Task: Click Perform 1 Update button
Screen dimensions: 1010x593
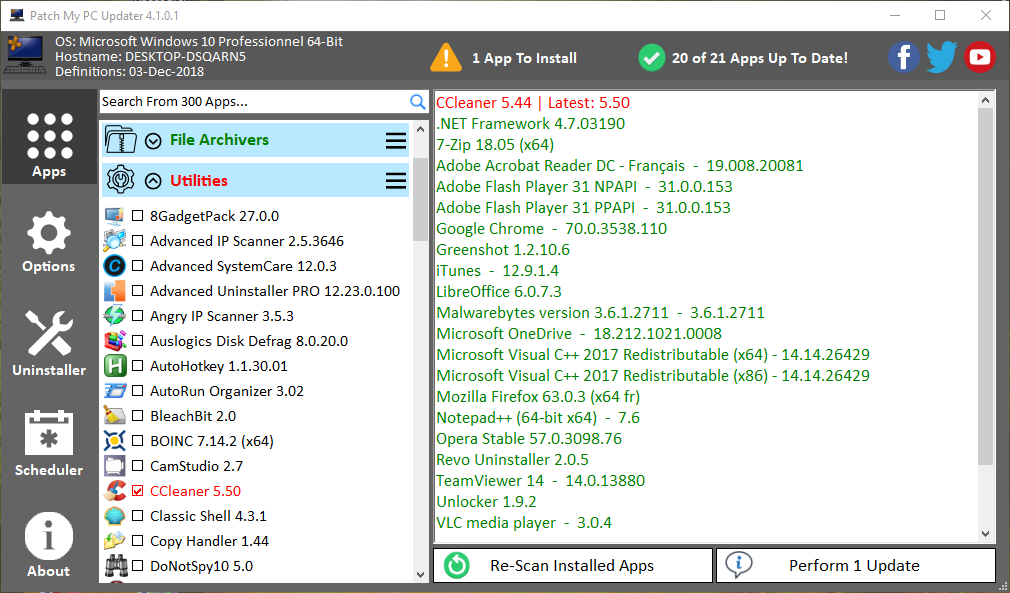Action: tap(855, 565)
